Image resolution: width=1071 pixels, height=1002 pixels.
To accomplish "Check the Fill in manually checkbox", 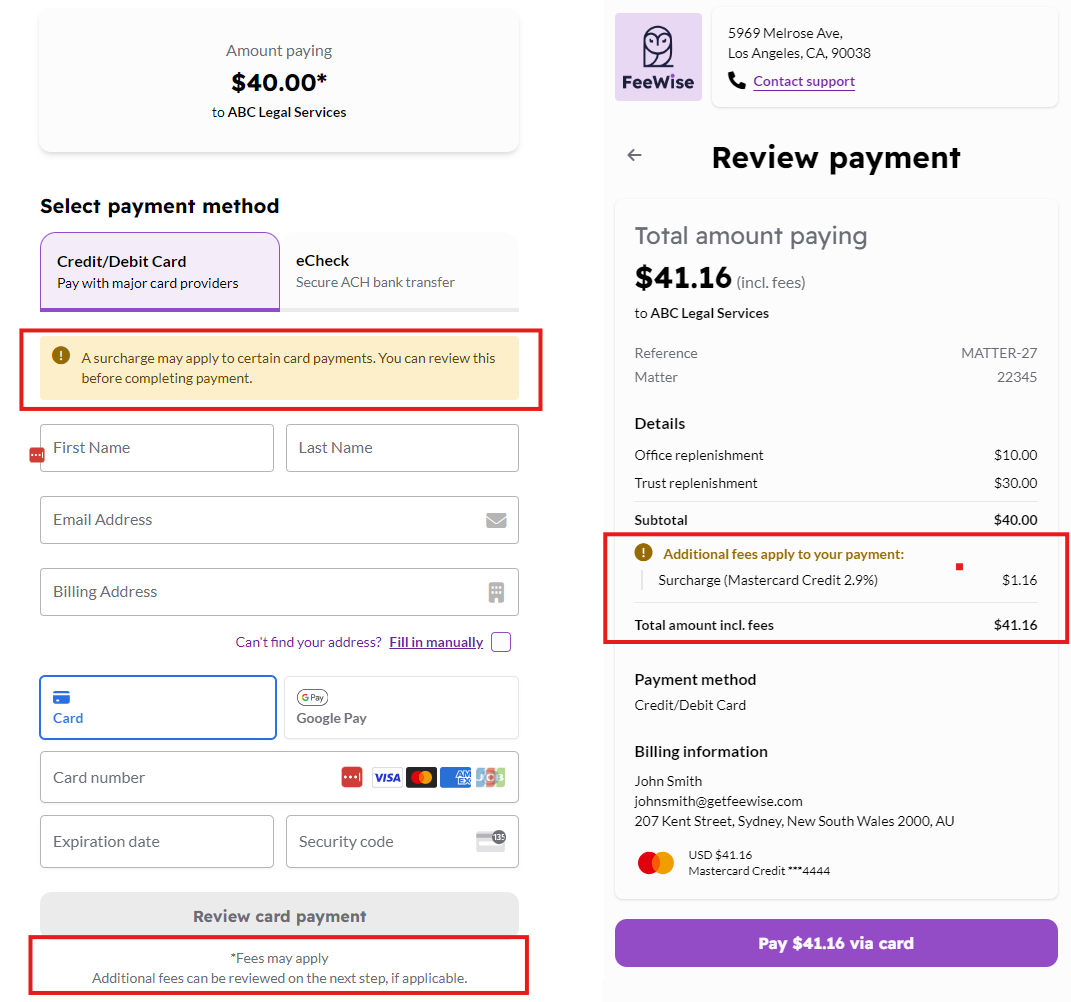I will point(501,642).
